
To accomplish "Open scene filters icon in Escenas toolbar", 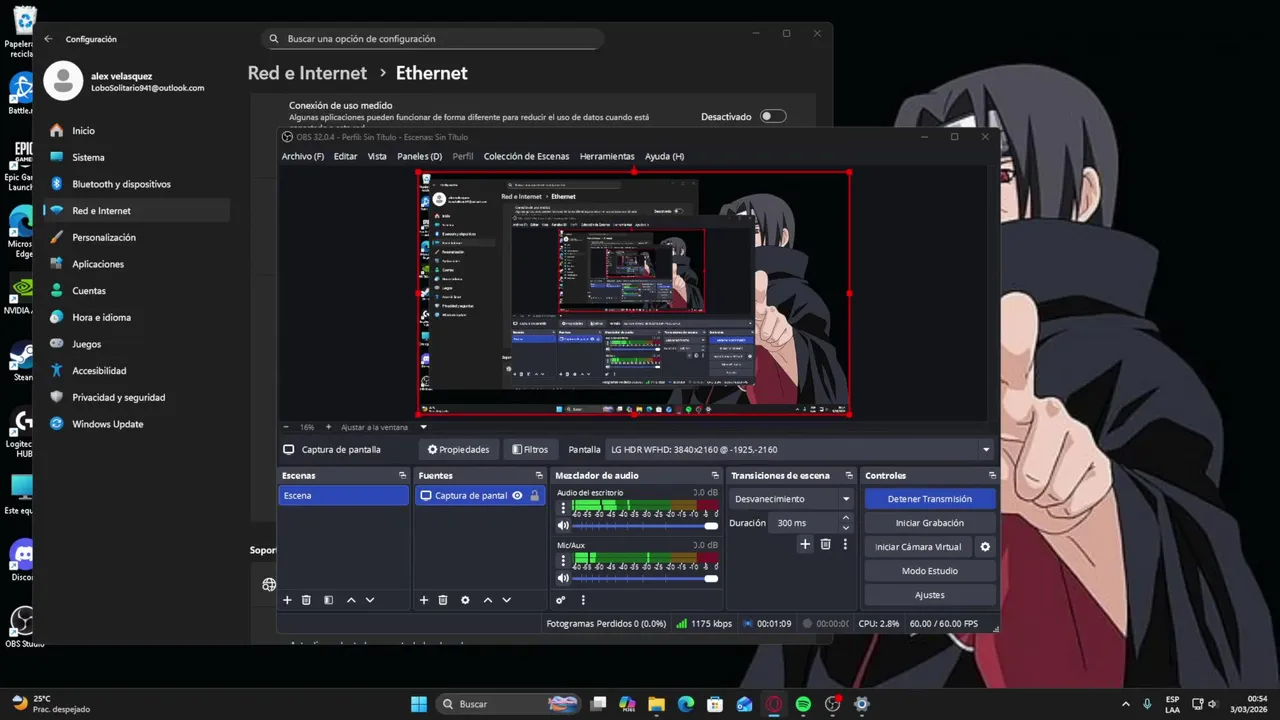I will coord(328,600).
